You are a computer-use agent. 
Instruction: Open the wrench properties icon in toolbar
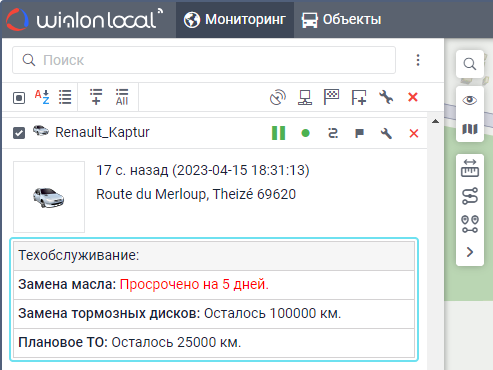[386, 97]
